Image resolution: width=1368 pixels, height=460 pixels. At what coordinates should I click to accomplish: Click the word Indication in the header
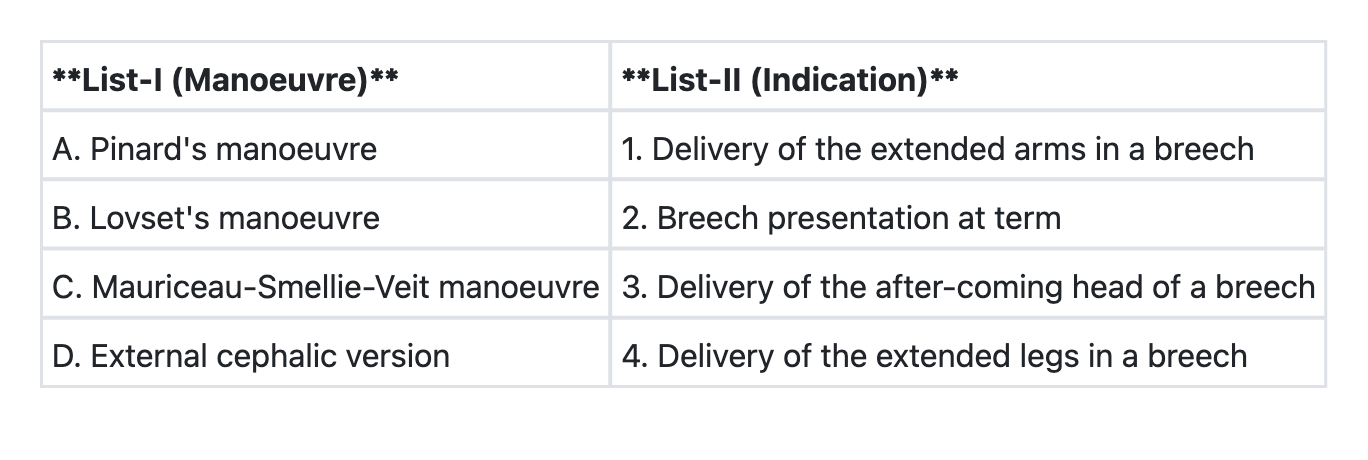(839, 79)
